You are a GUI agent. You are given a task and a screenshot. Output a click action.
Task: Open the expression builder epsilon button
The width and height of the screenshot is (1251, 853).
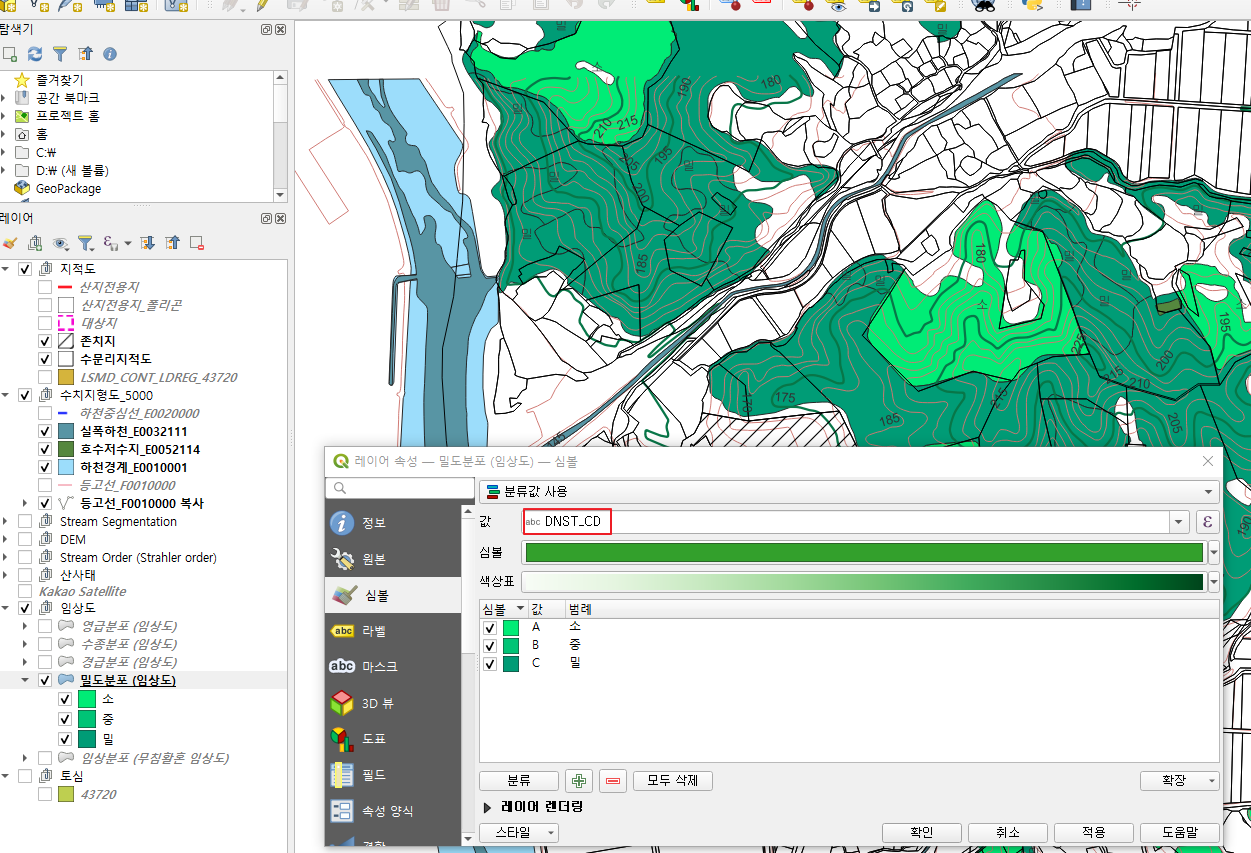coord(1208,522)
